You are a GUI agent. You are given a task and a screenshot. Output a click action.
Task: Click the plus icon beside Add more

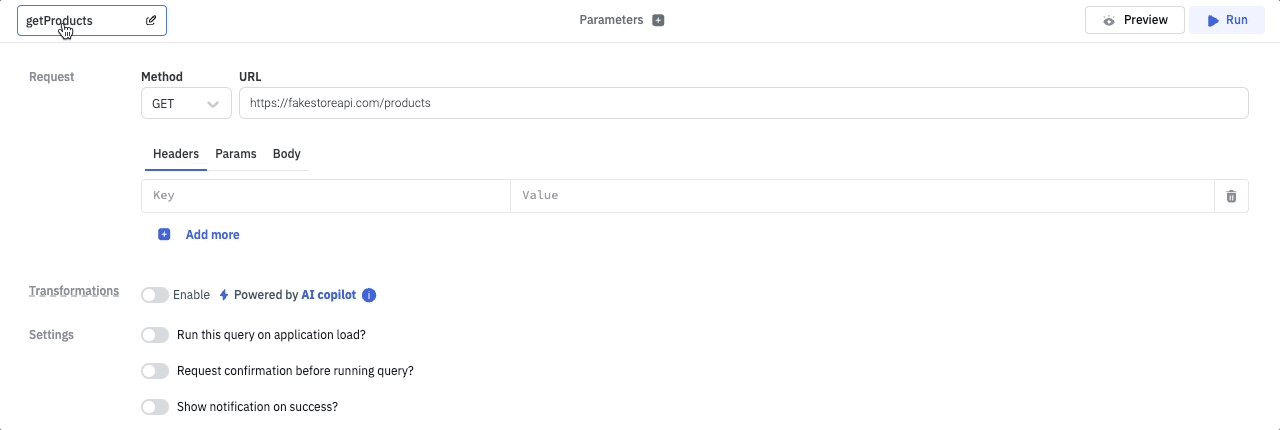pyautogui.click(x=164, y=235)
